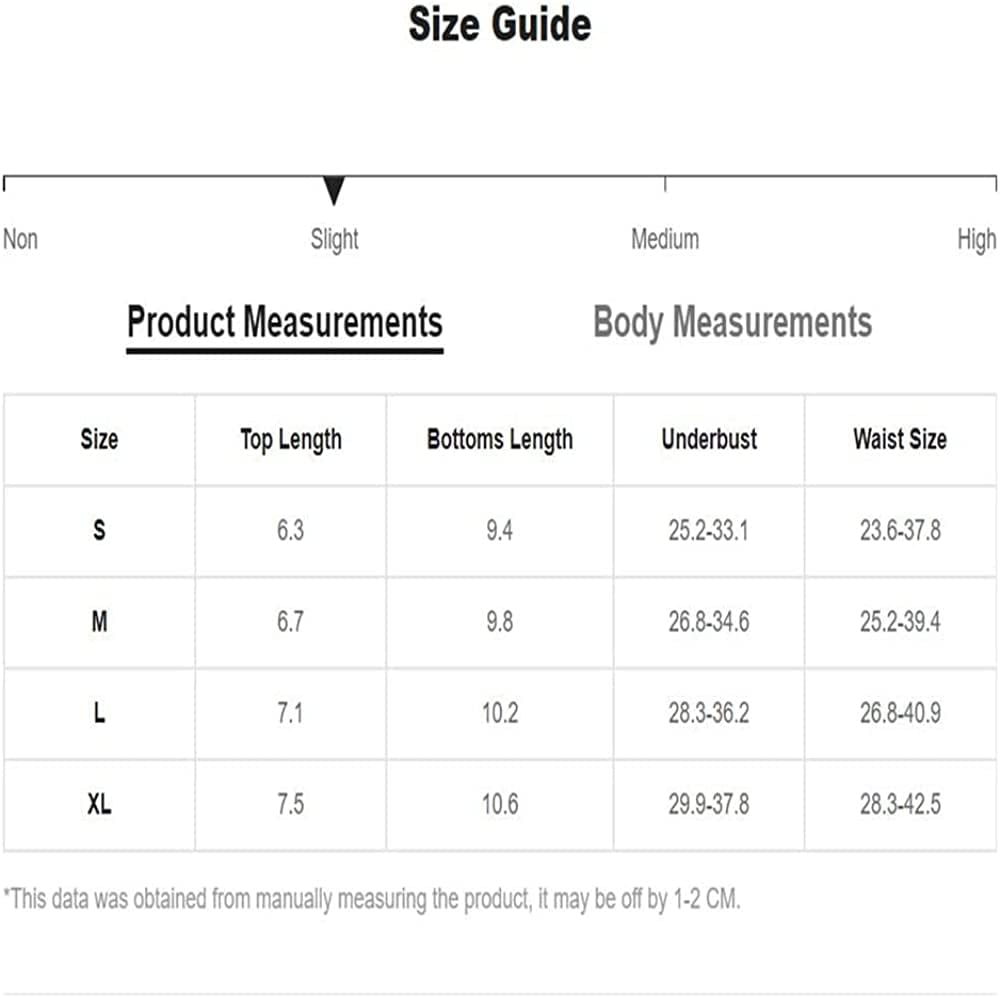Click the Slight stretch label
This screenshot has height=998, width=1000.
coord(334,240)
